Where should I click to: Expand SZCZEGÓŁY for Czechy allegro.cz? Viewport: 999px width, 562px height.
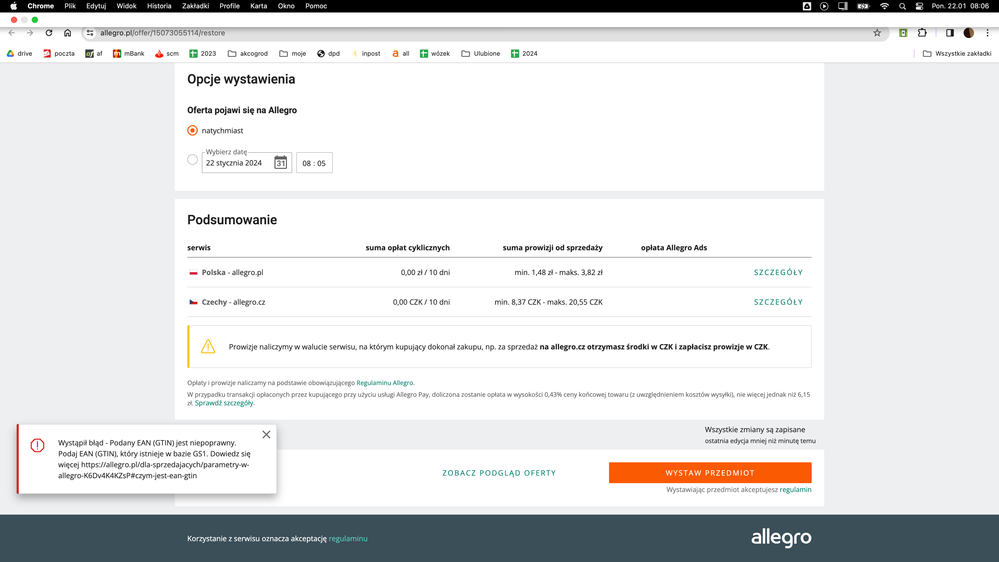point(778,302)
